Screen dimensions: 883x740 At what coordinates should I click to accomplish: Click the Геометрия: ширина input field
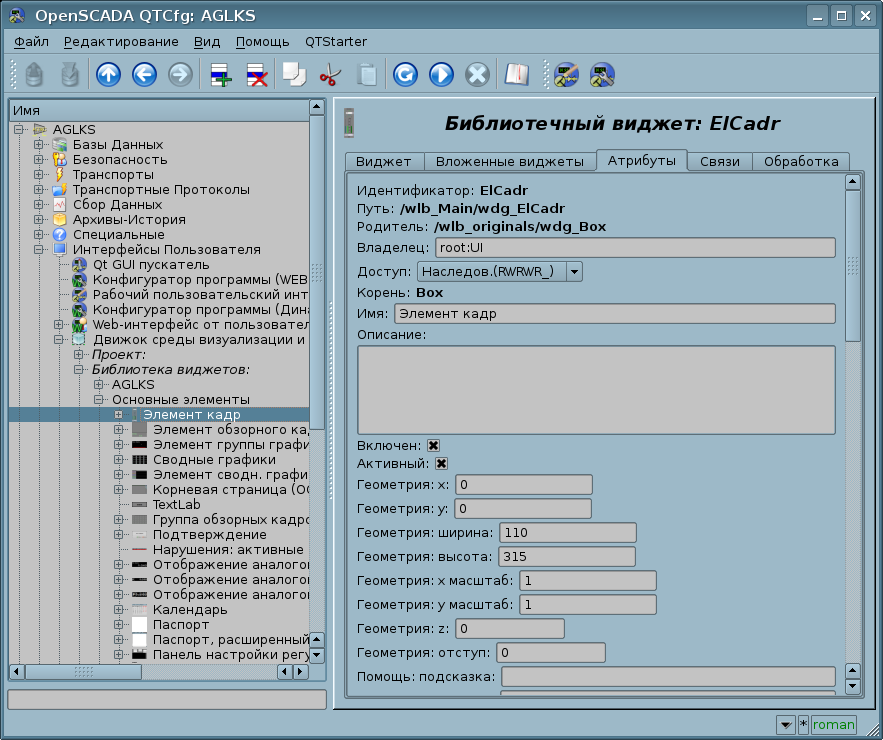tap(567, 532)
